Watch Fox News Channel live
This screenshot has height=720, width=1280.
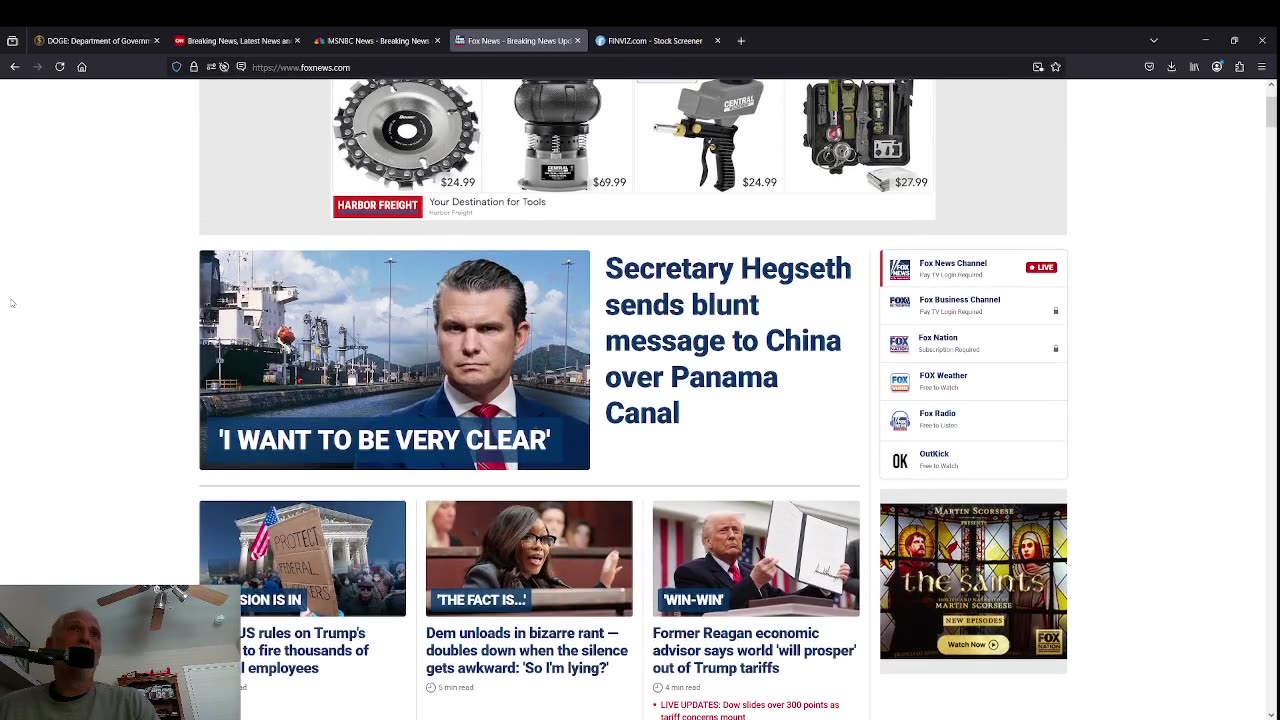(x=972, y=268)
